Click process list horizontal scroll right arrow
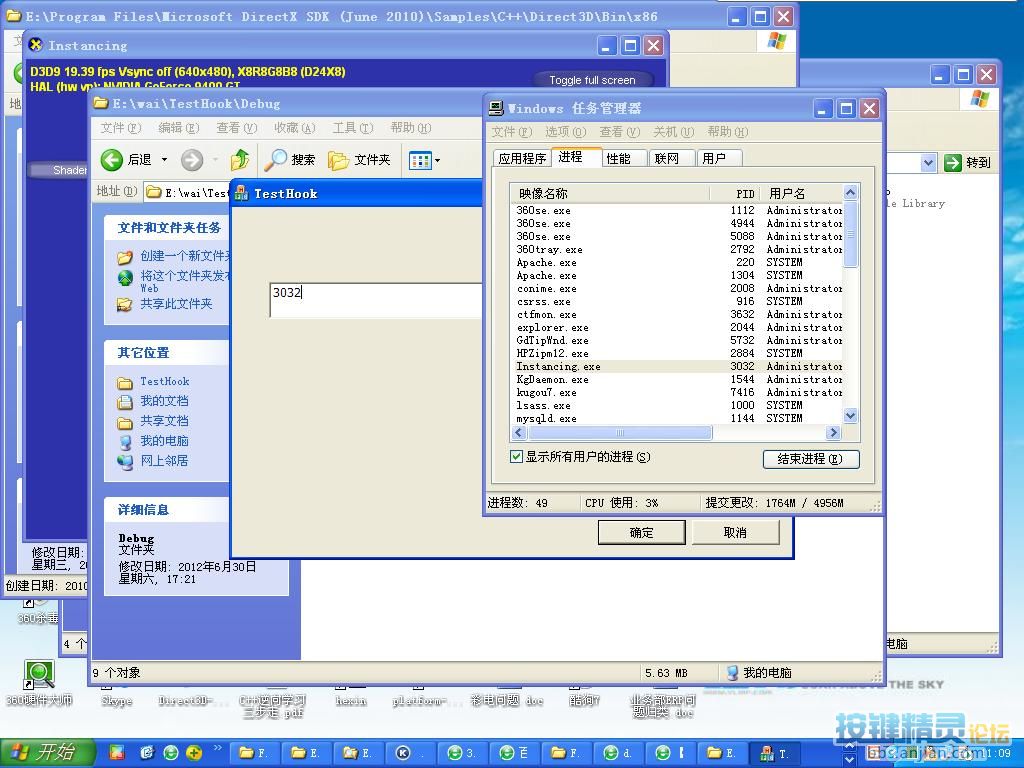1024x768 pixels. [833, 432]
